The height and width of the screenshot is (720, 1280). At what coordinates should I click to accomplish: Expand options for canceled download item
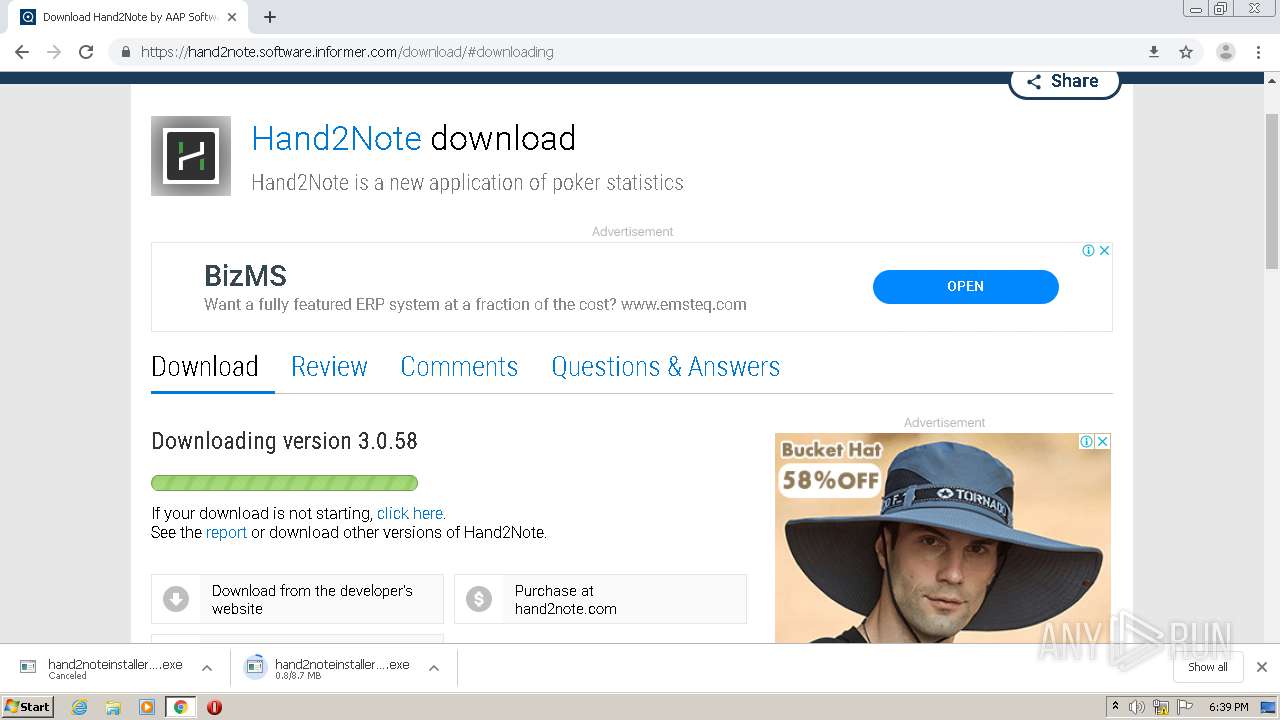[207, 668]
